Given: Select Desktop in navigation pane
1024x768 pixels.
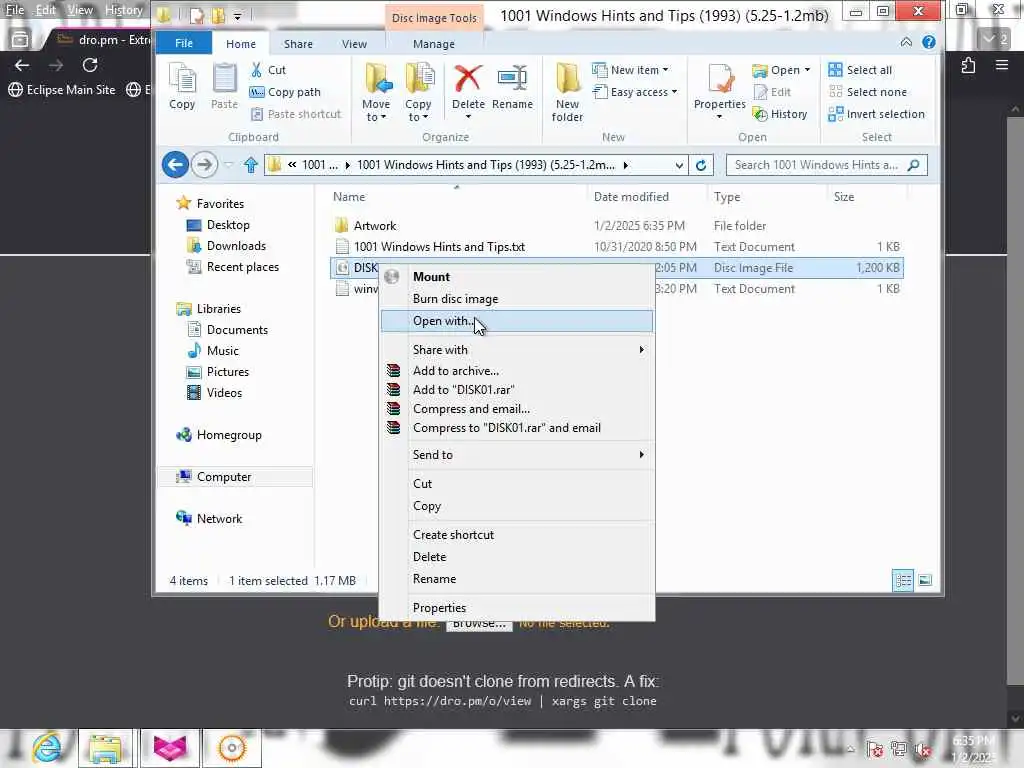Looking at the screenshot, I should click(219, 225).
